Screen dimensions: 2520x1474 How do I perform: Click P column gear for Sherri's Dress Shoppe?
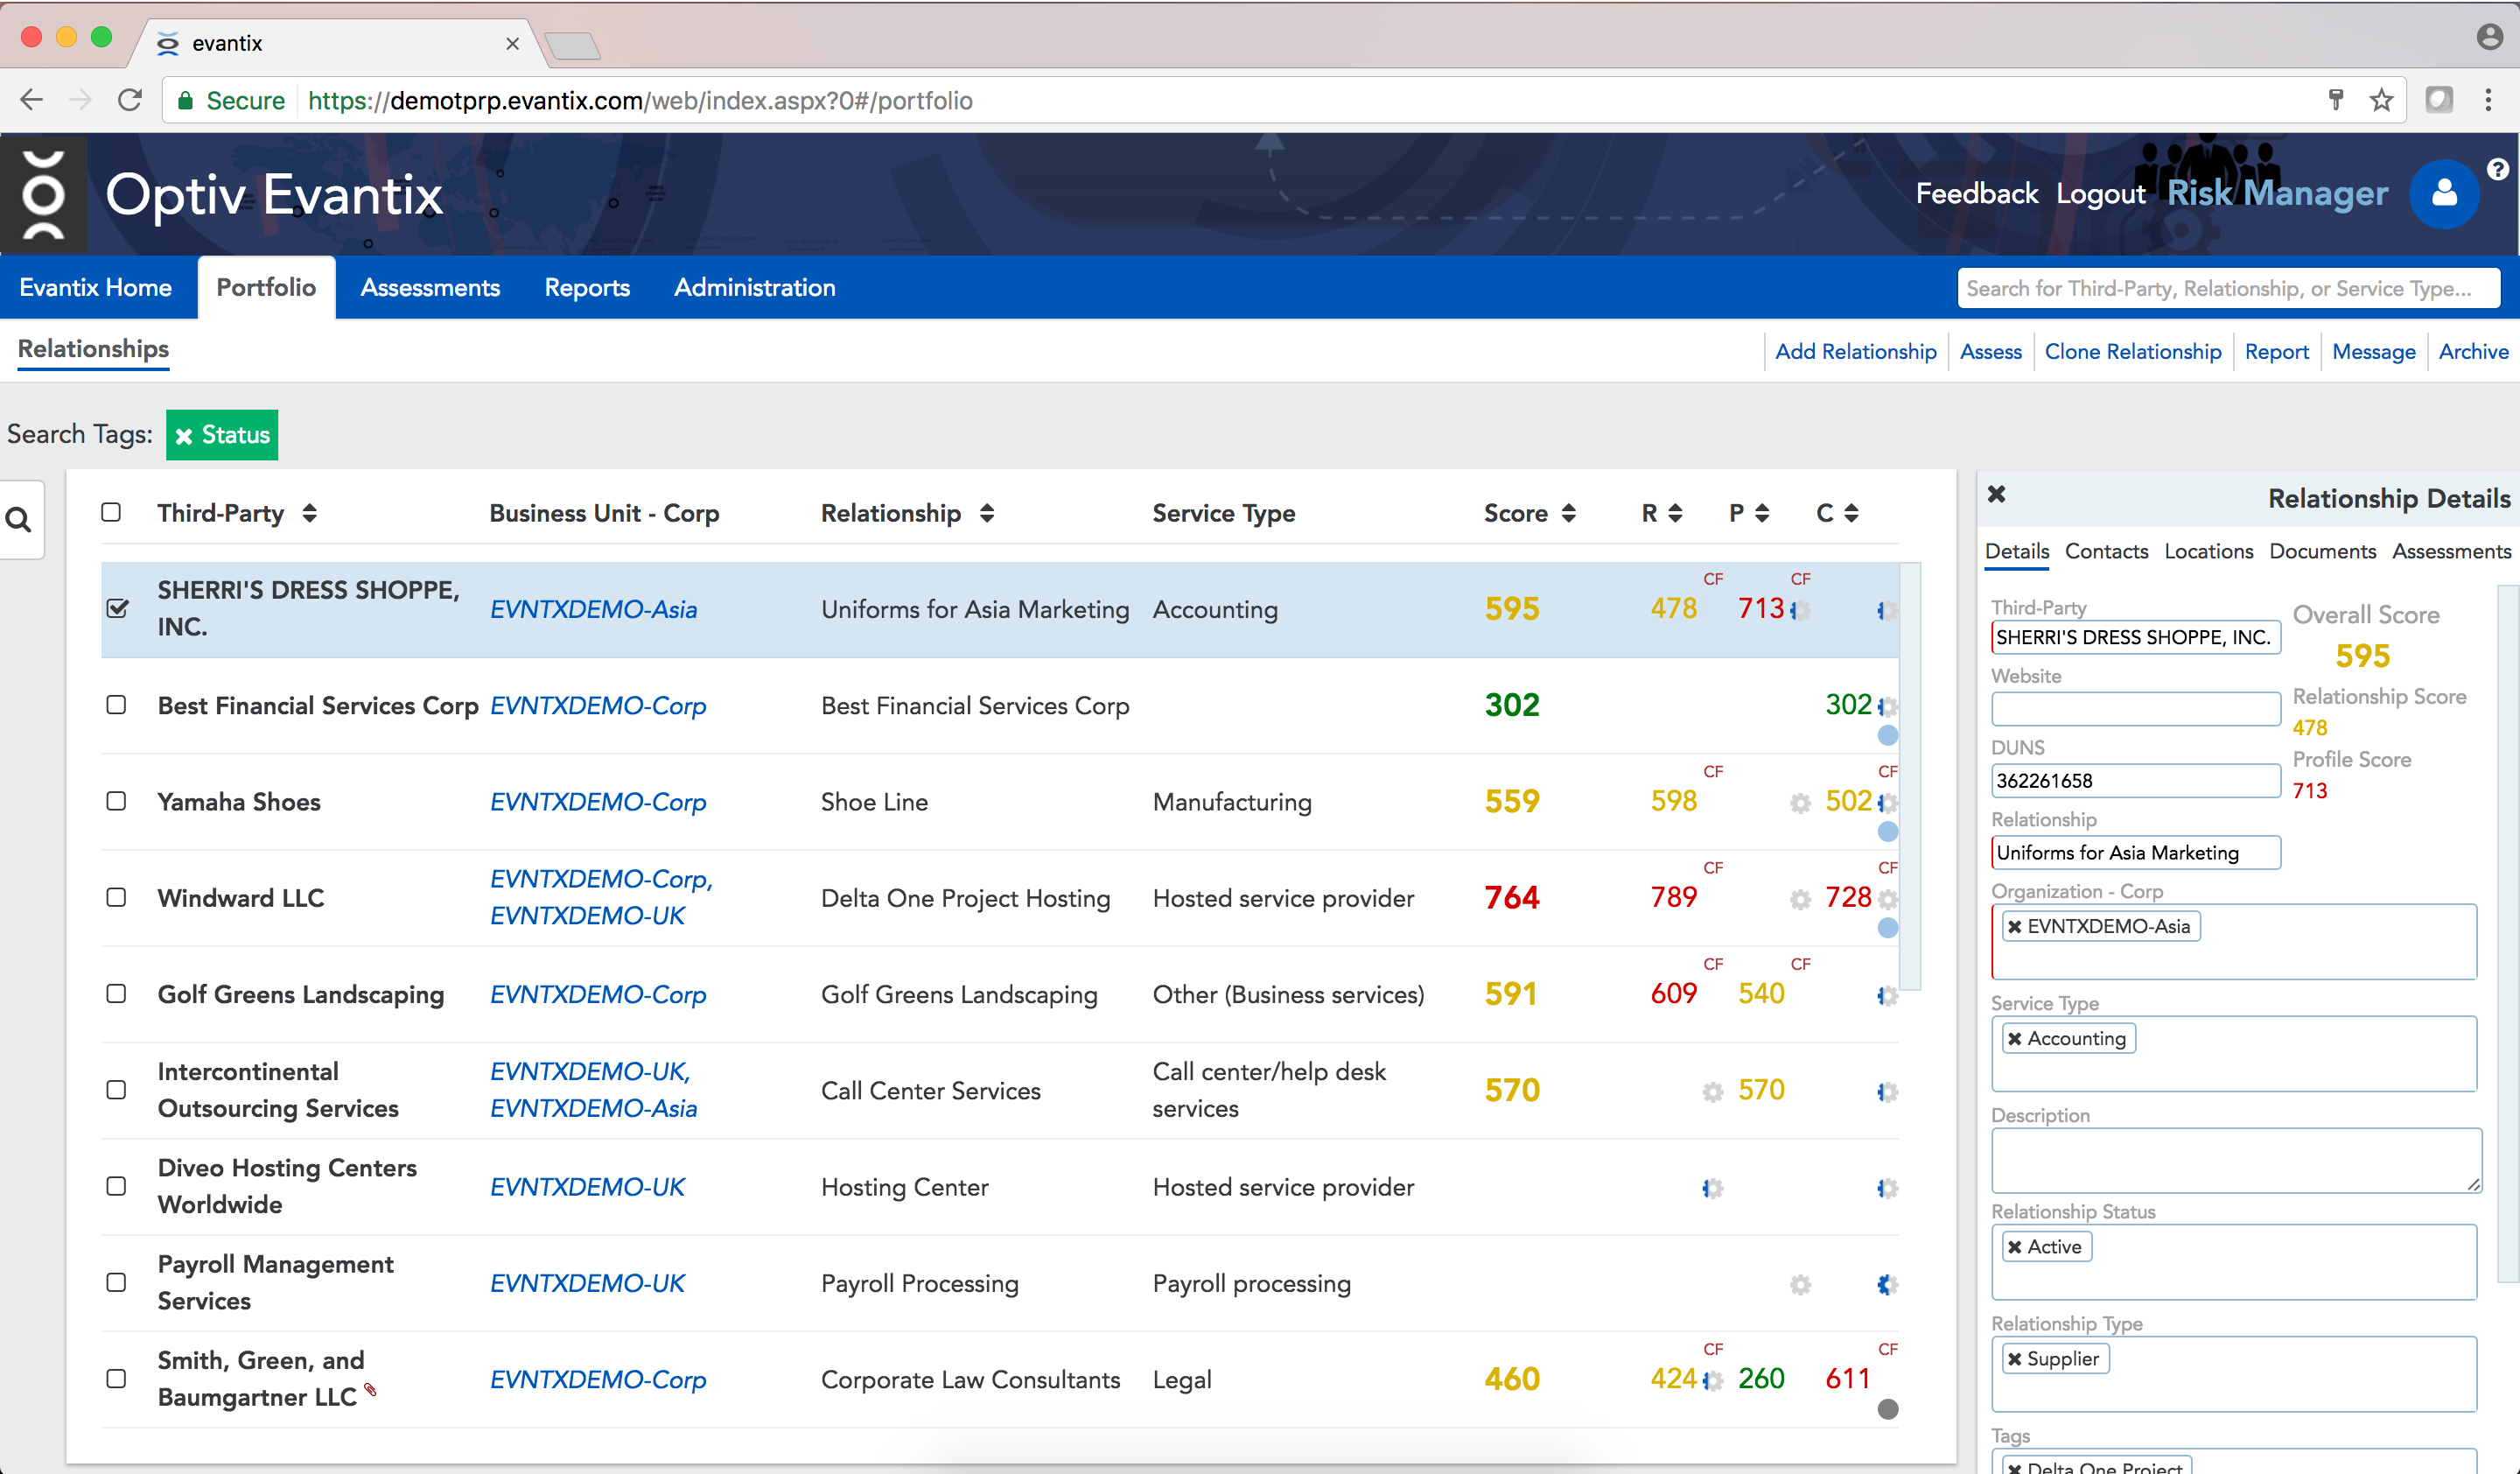[x=1800, y=610]
